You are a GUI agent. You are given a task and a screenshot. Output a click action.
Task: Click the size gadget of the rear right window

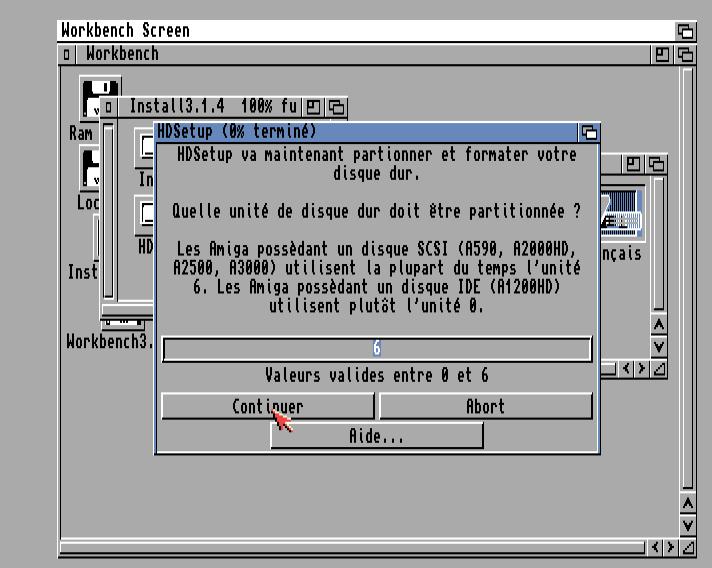pos(659,368)
